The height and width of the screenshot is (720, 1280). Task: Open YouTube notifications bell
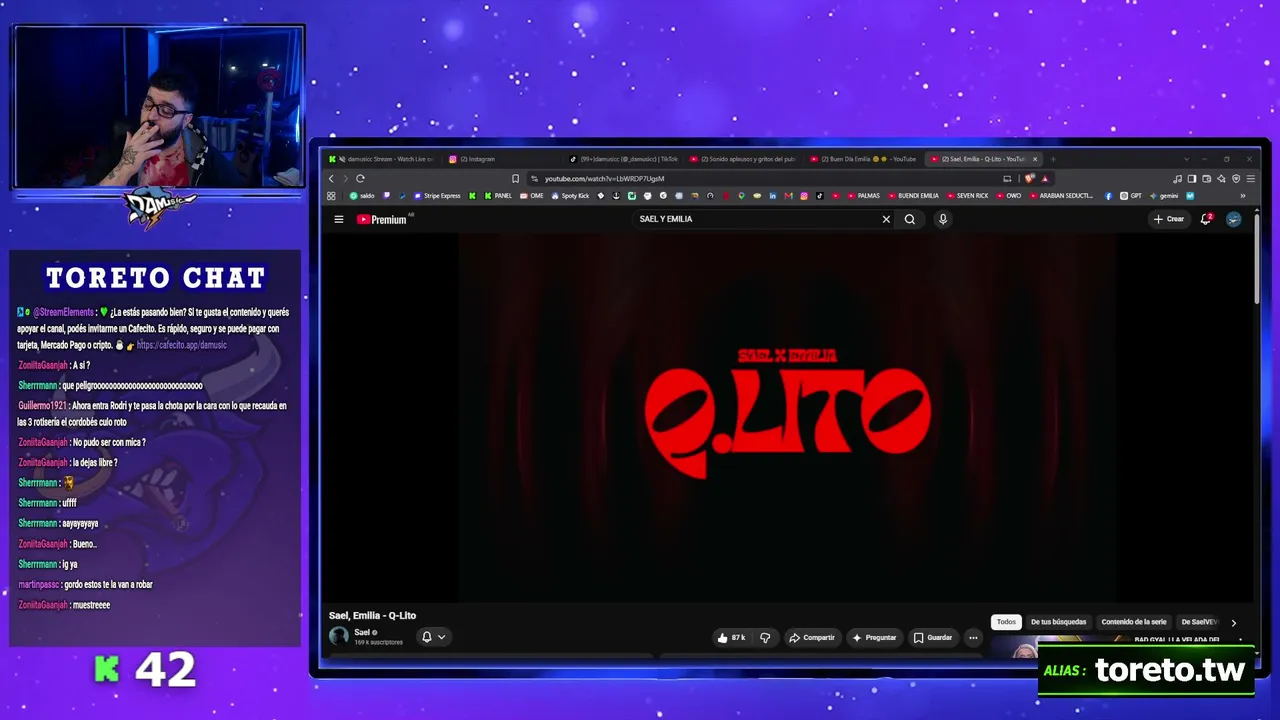(x=1206, y=219)
